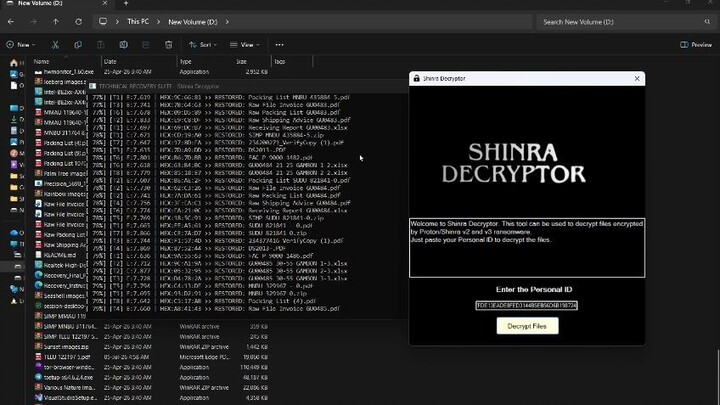Viewport: 720px width, 405px height.
Task: Open a new tab with plus button
Action: coord(126,3)
